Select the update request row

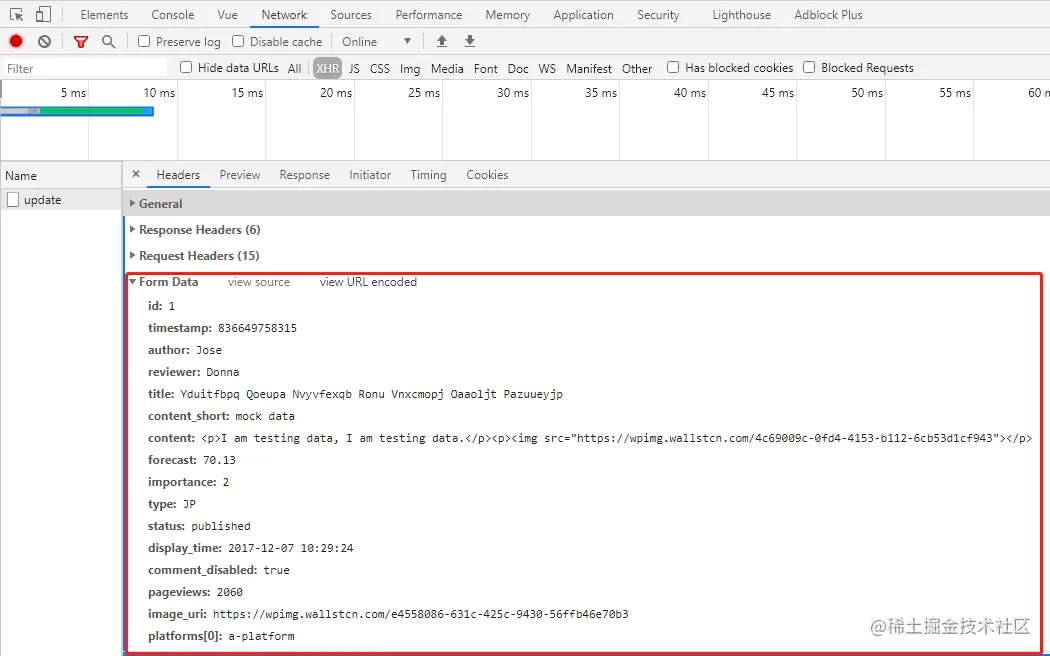pyautogui.click(x=61, y=199)
